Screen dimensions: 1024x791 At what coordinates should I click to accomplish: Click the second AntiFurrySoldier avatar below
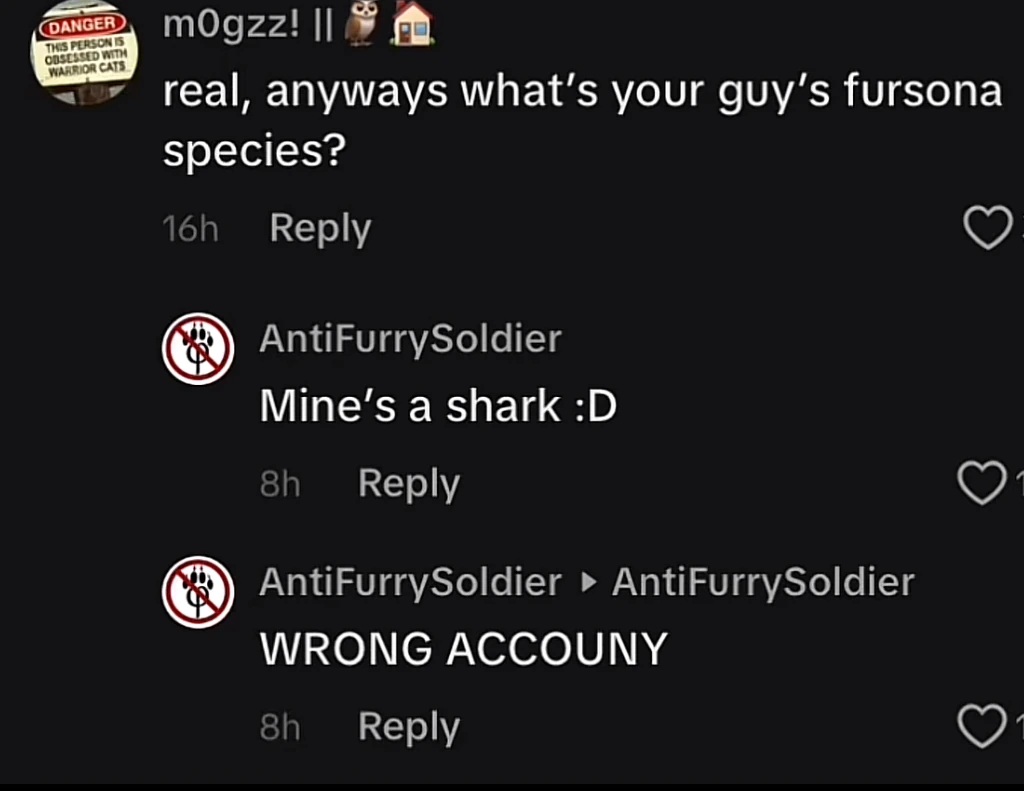click(x=198, y=592)
